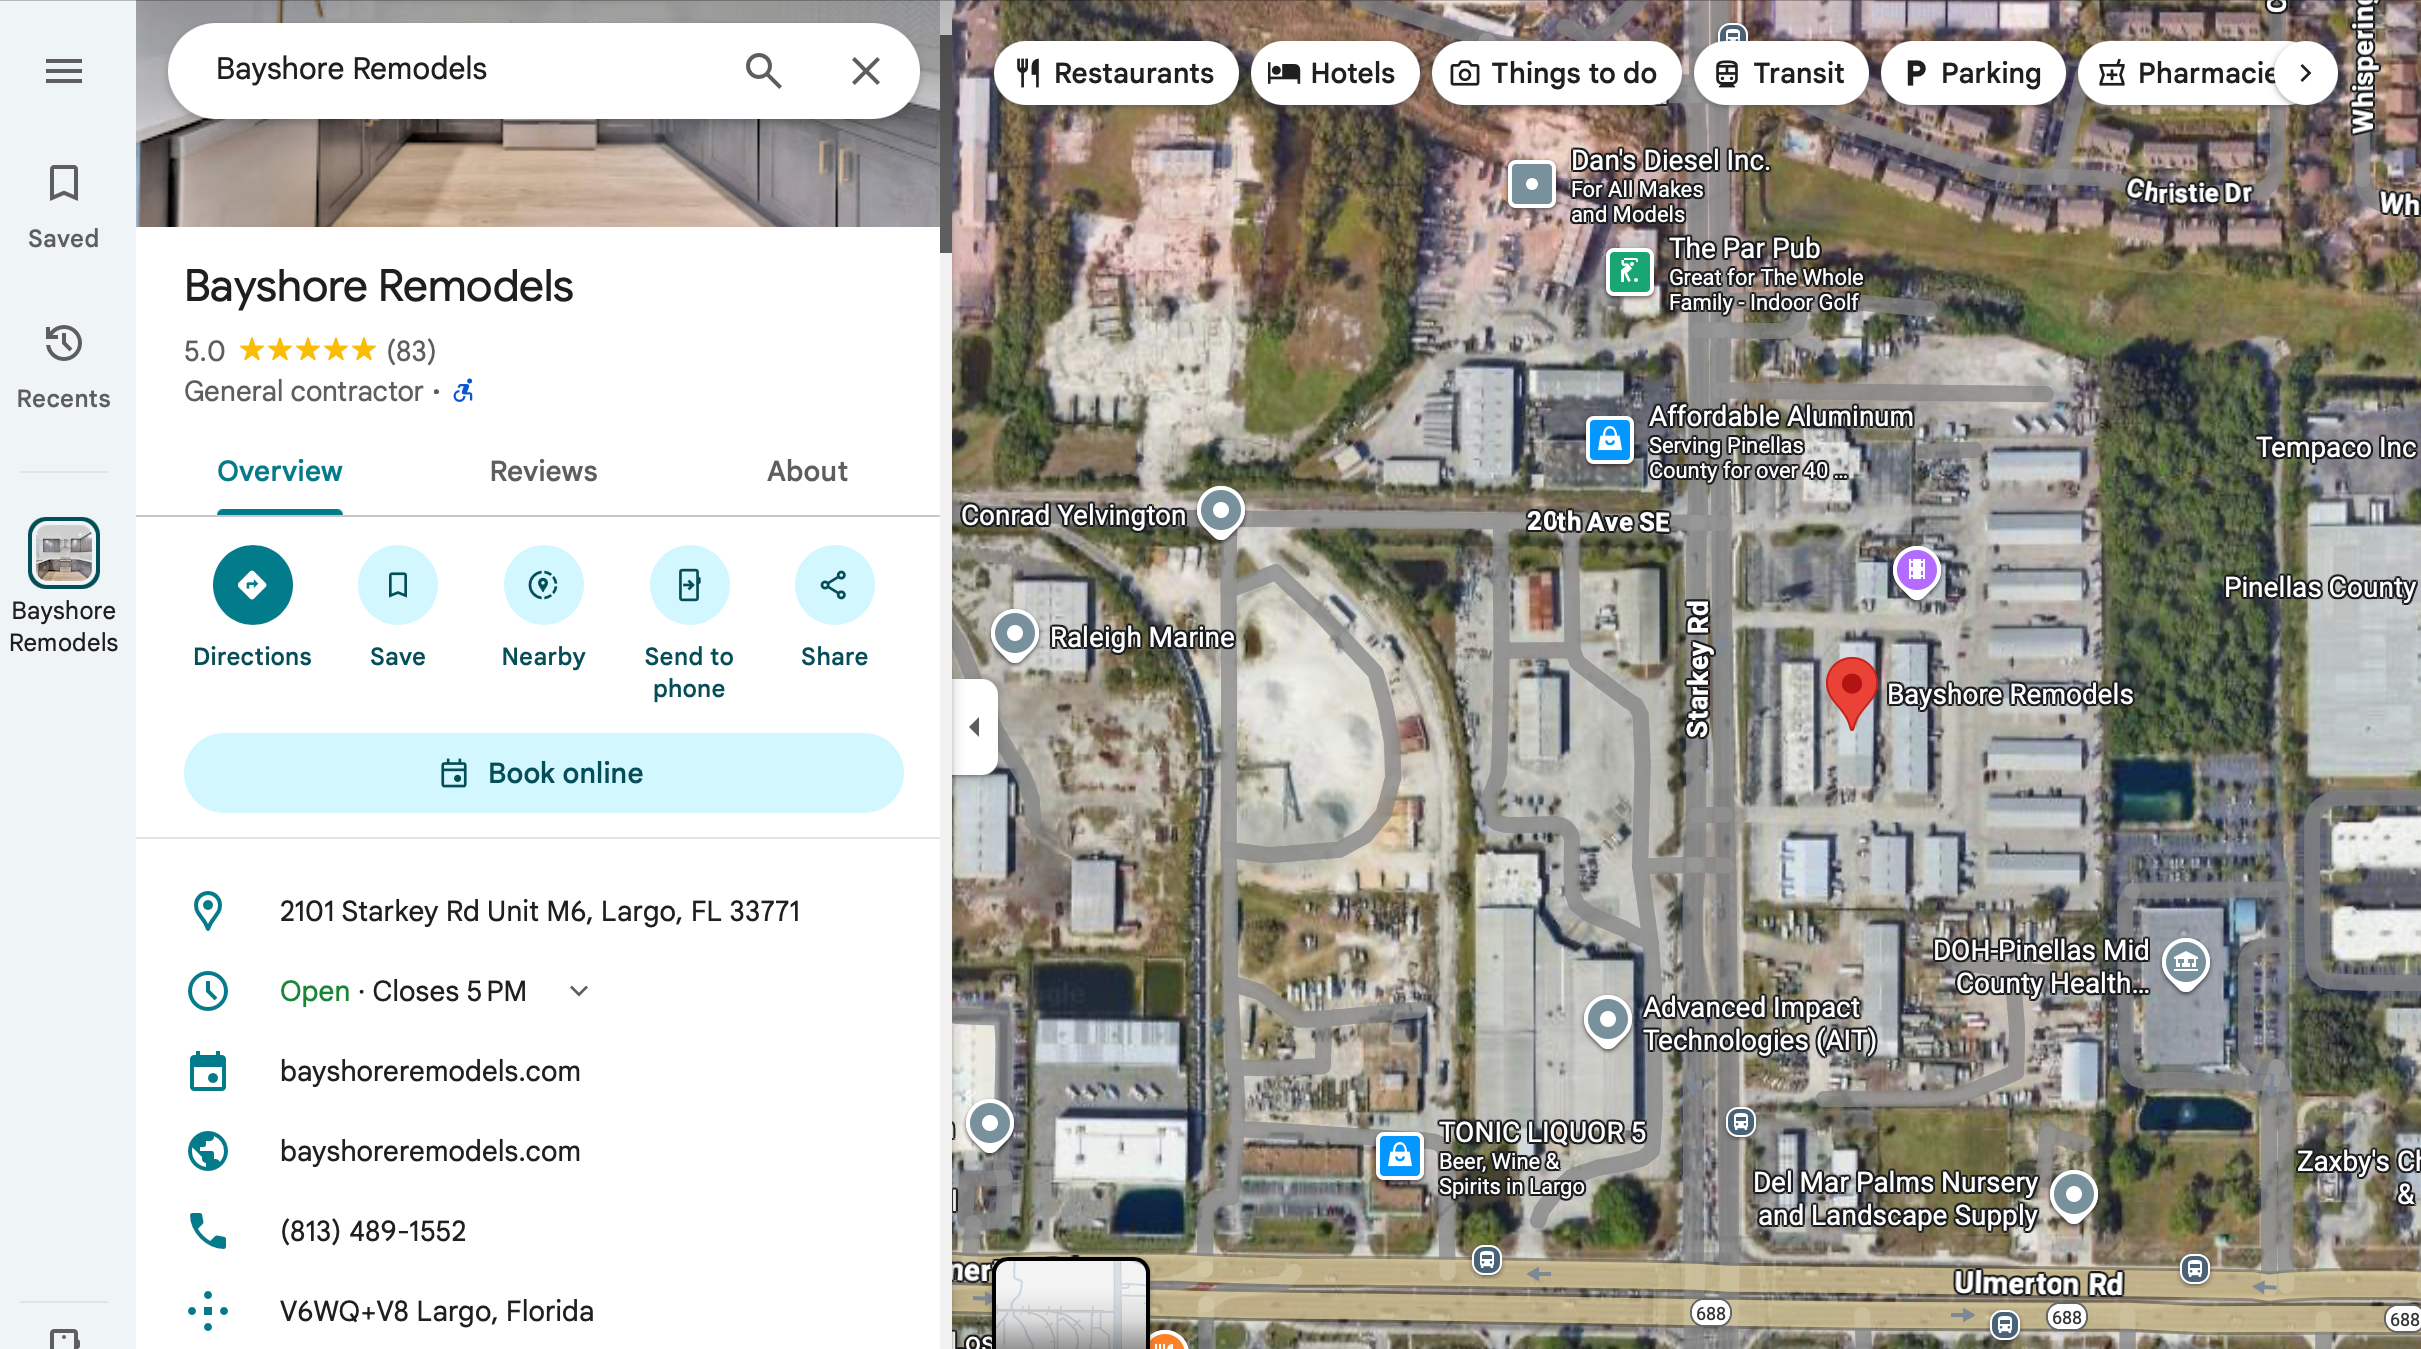Click the Directions button icon
Viewport: 2421px width, 1349px height.
click(x=252, y=585)
